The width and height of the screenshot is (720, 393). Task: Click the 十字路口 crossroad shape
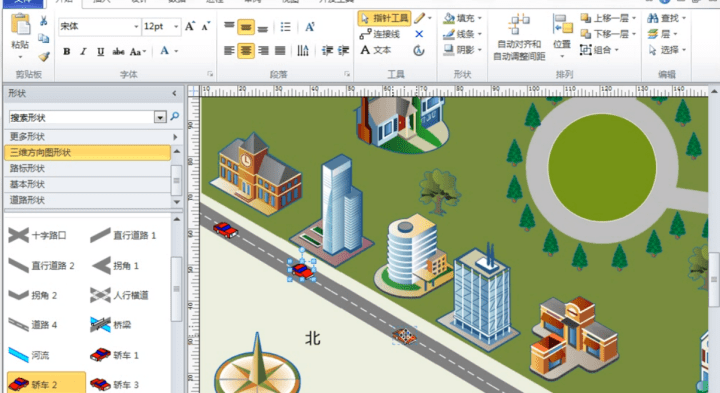click(x=37, y=235)
